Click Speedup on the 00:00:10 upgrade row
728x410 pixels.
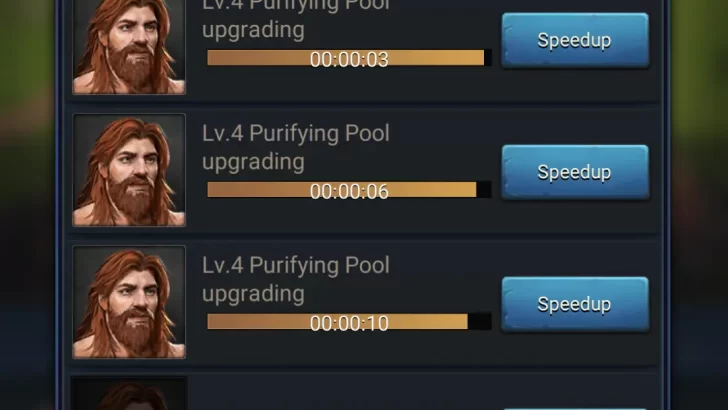point(575,304)
